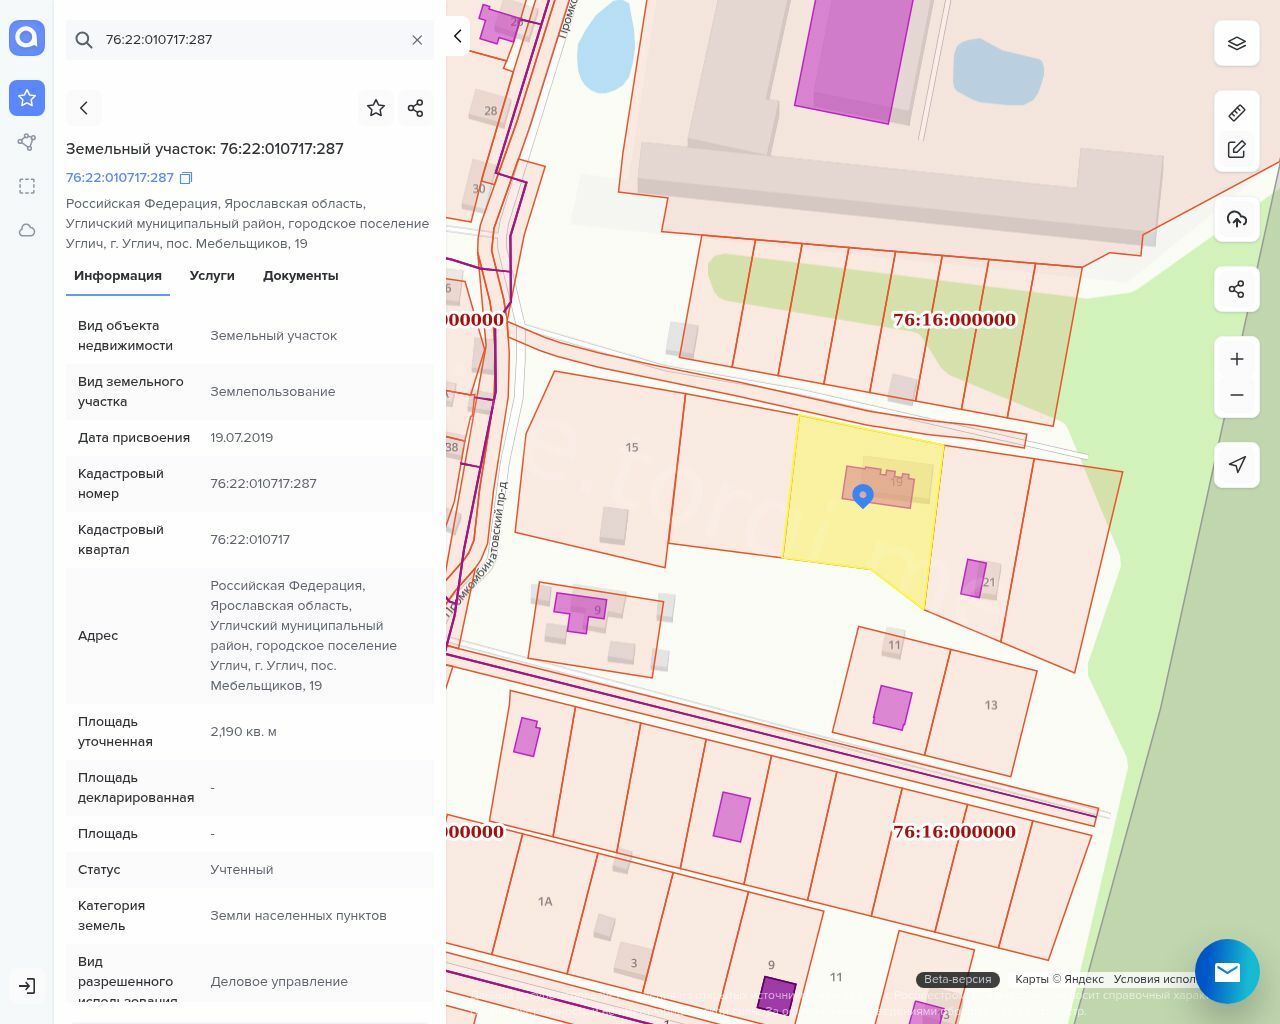Open favorites in the left sidebar
Viewport: 1280px width, 1024px height.
tap(27, 98)
